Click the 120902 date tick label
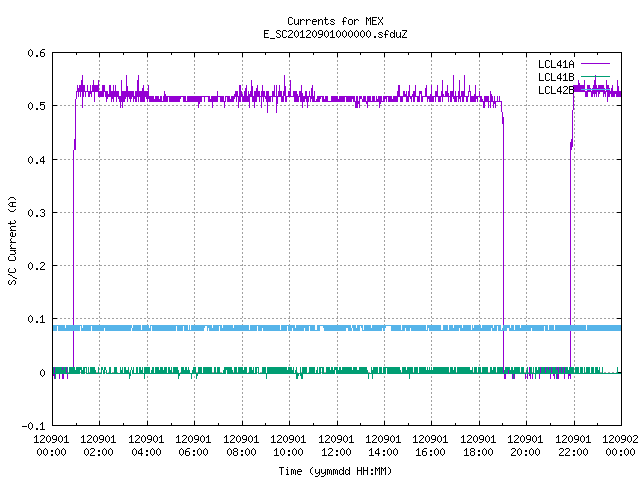The image size is (640, 480). coord(620,439)
